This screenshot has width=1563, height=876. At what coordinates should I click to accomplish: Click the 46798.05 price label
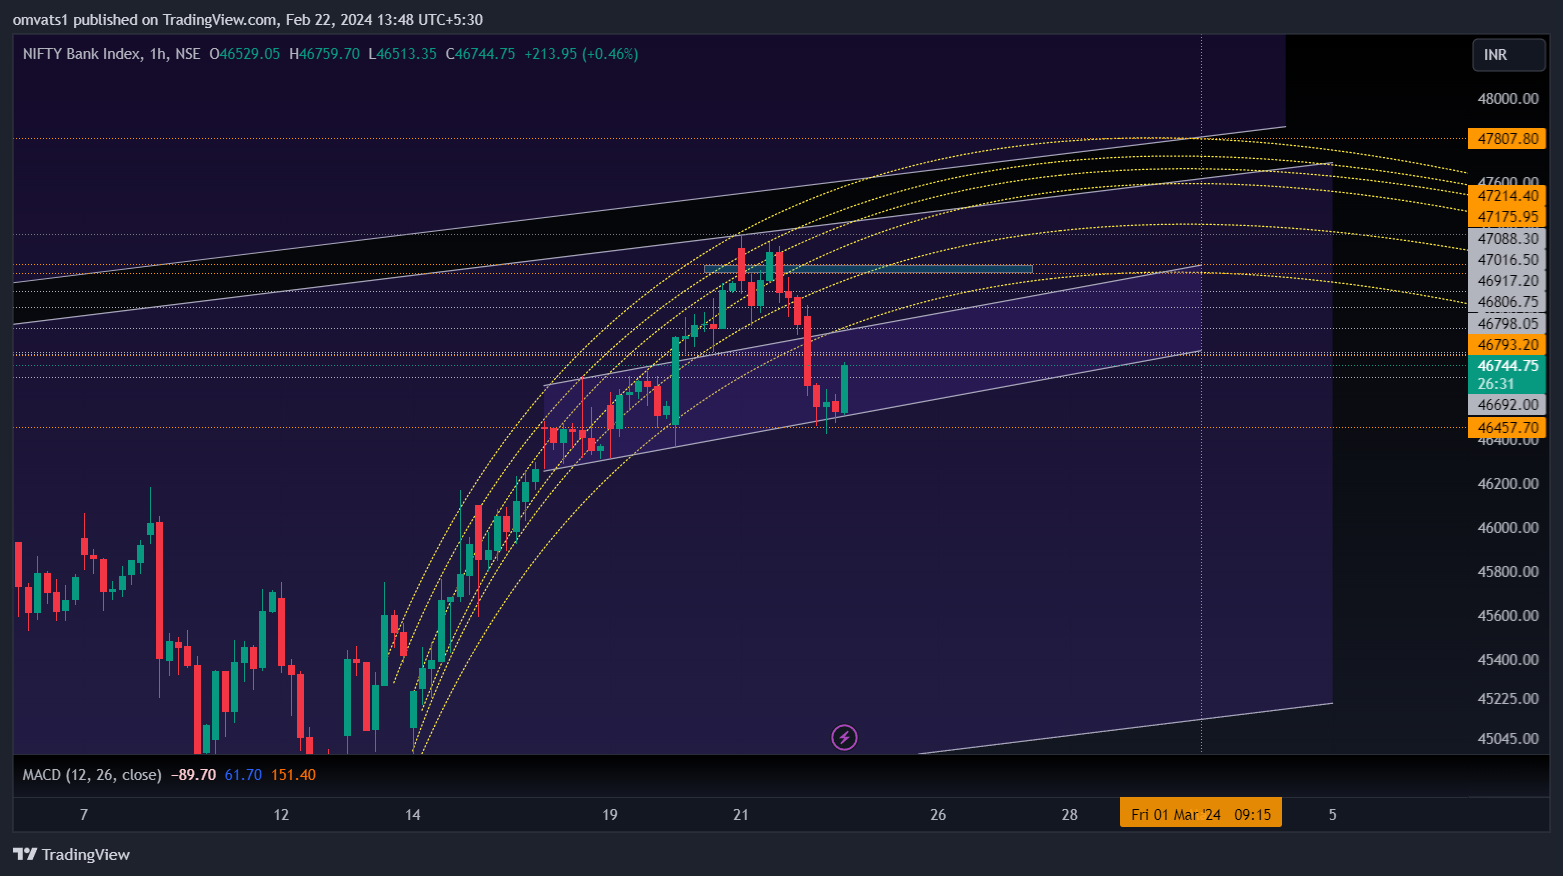click(1507, 324)
